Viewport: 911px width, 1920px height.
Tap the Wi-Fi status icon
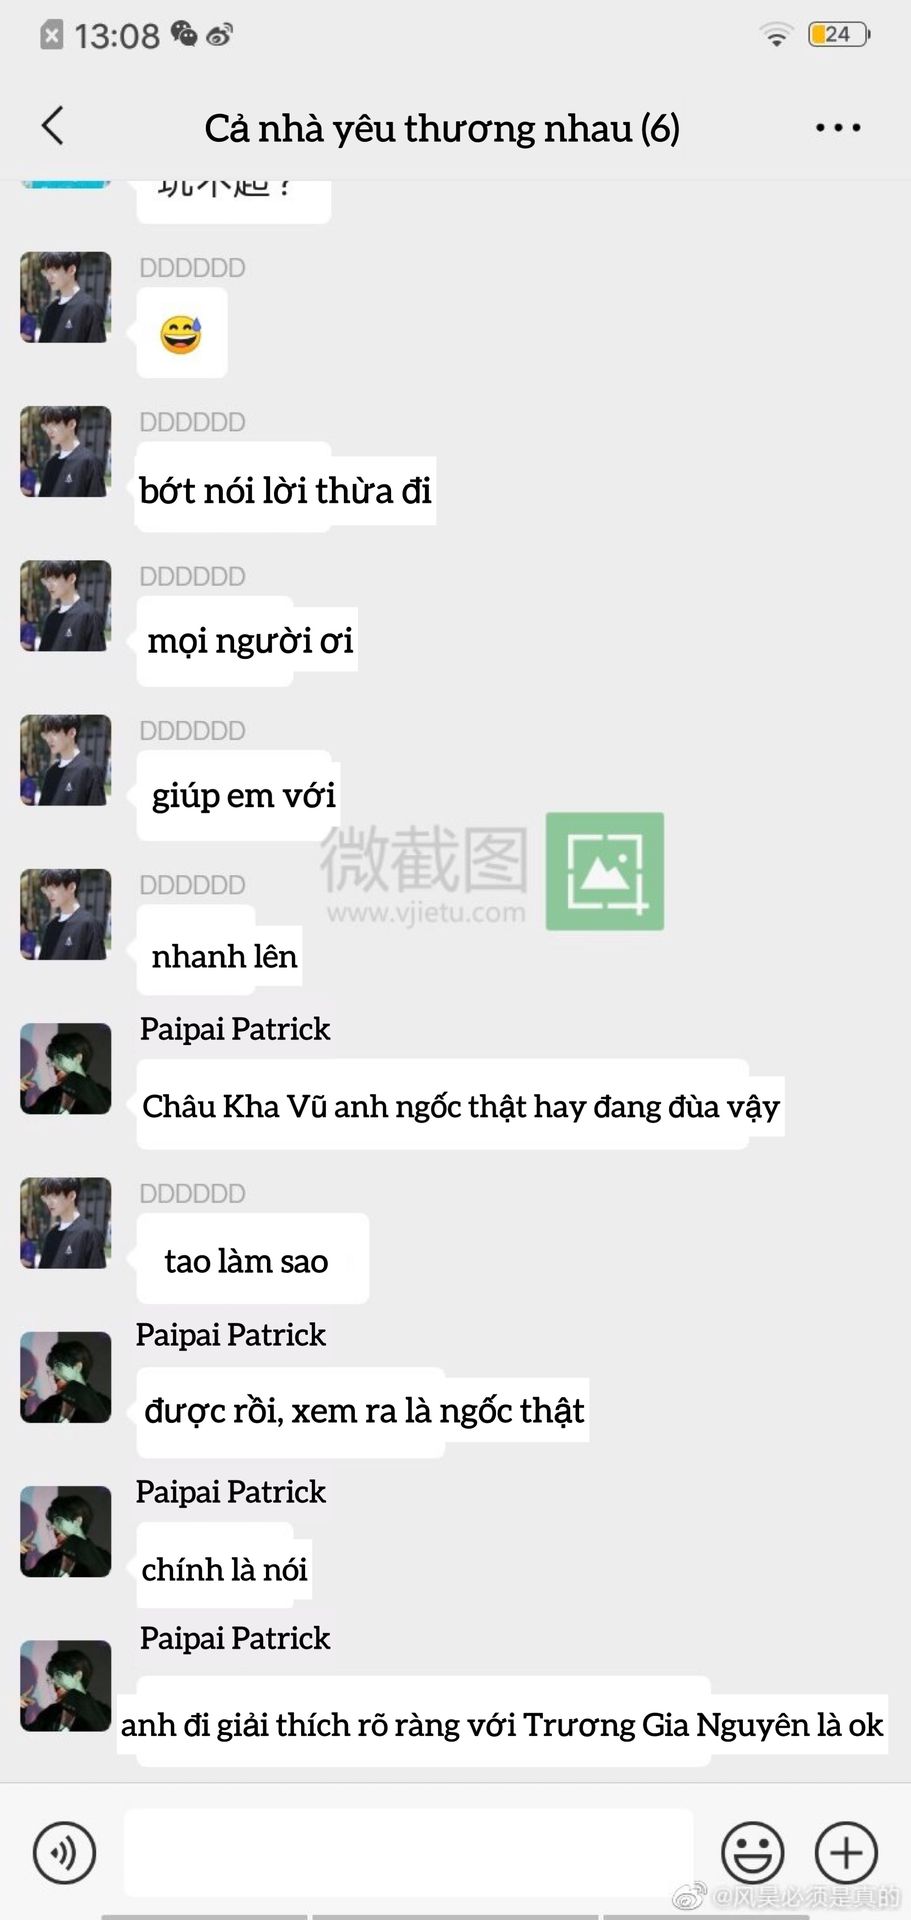coord(775,35)
